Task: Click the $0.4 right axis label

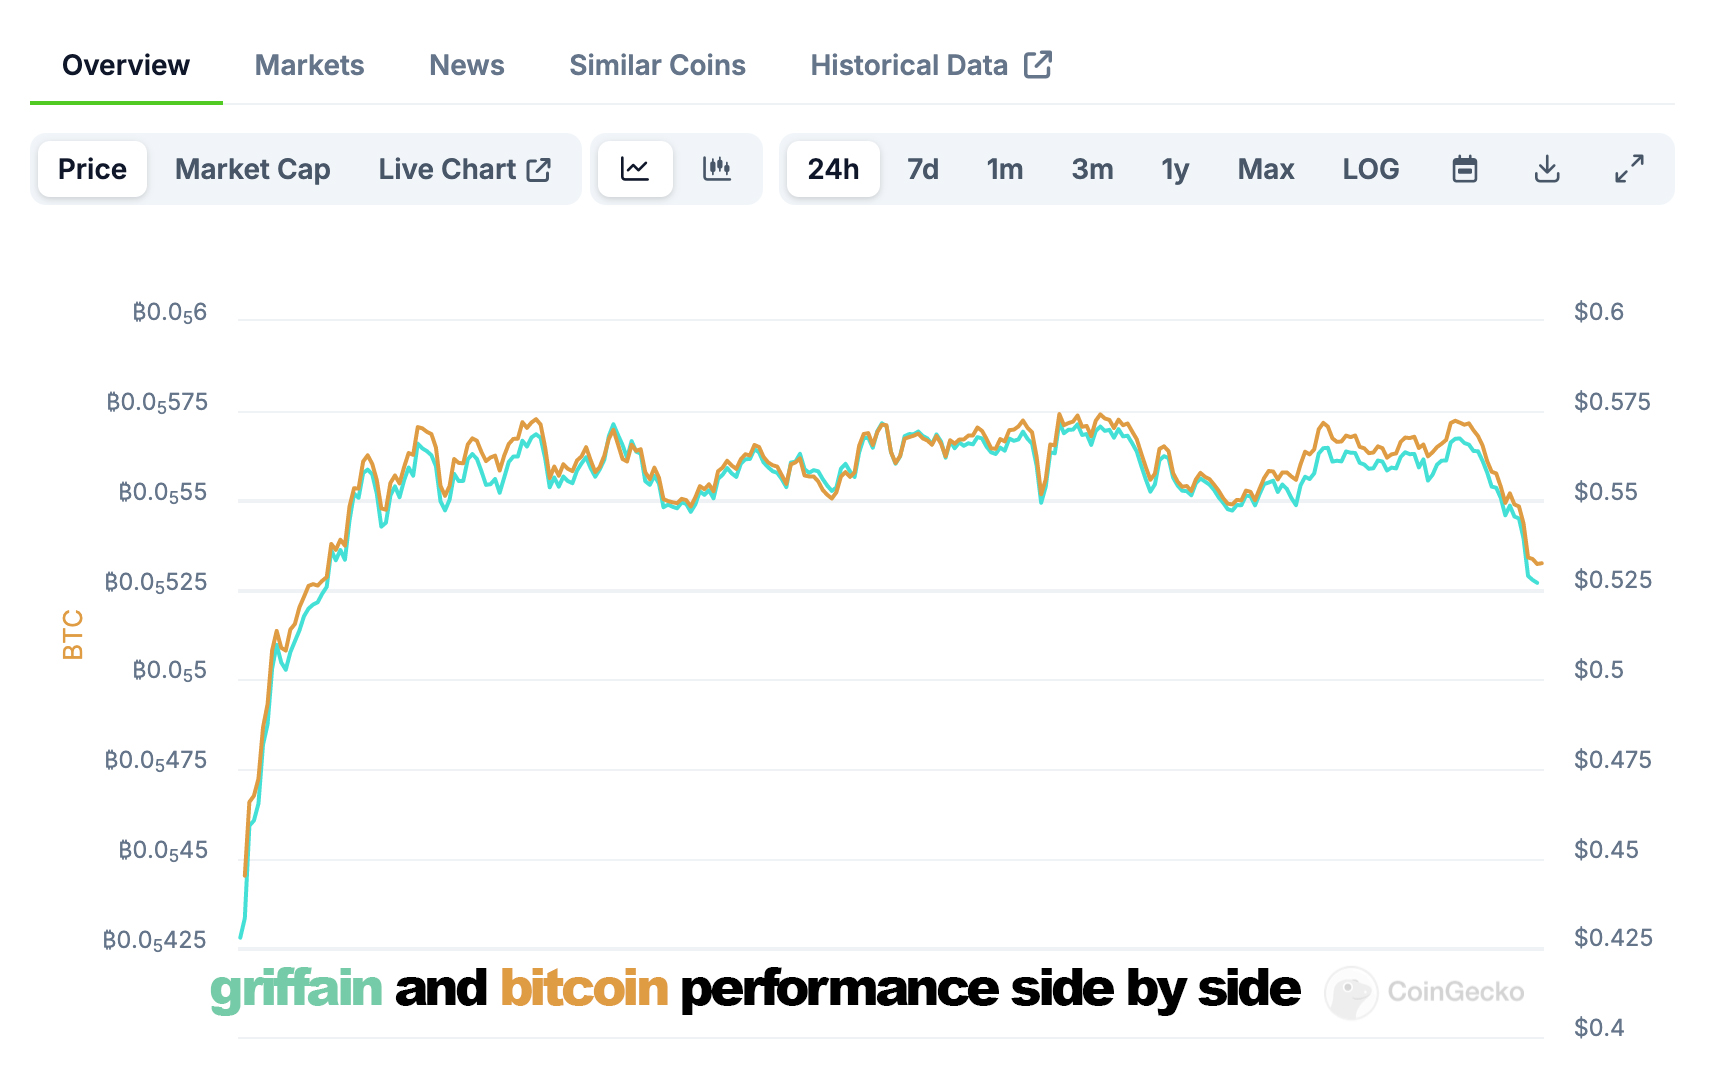Action: coord(1598,1028)
